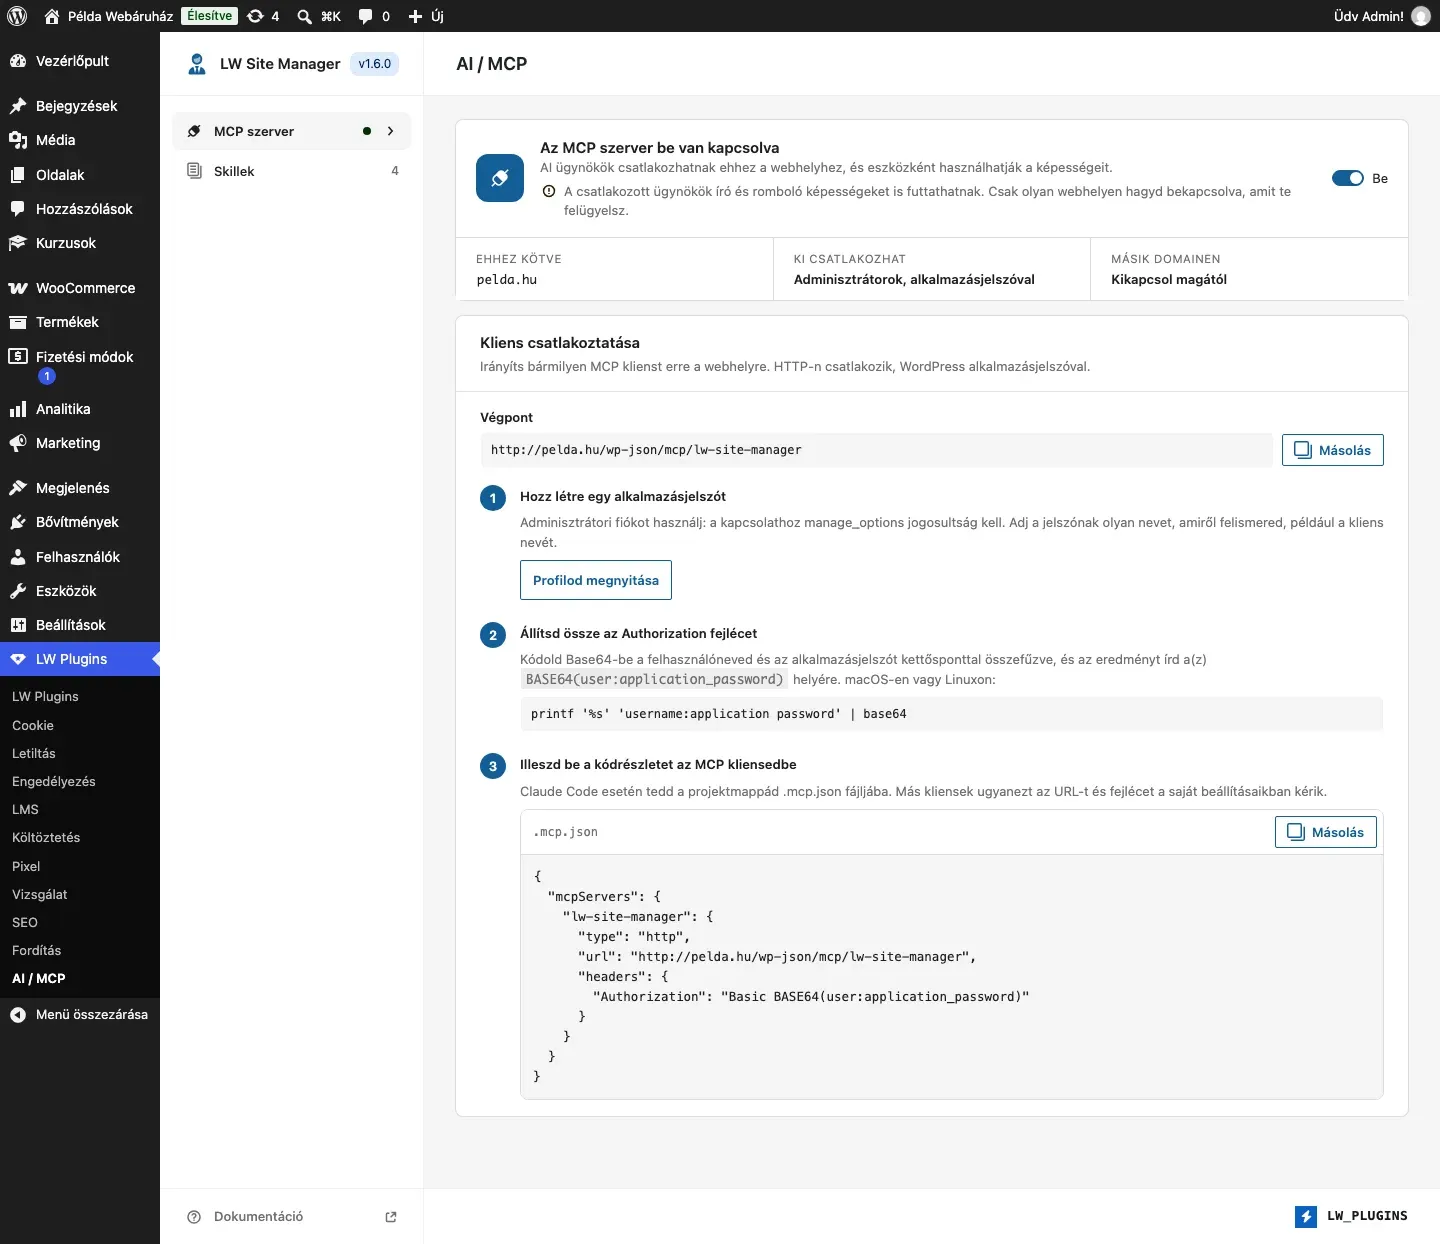This screenshot has width=1440, height=1244.
Task: Open the SEO submenu item
Action: 25,922
